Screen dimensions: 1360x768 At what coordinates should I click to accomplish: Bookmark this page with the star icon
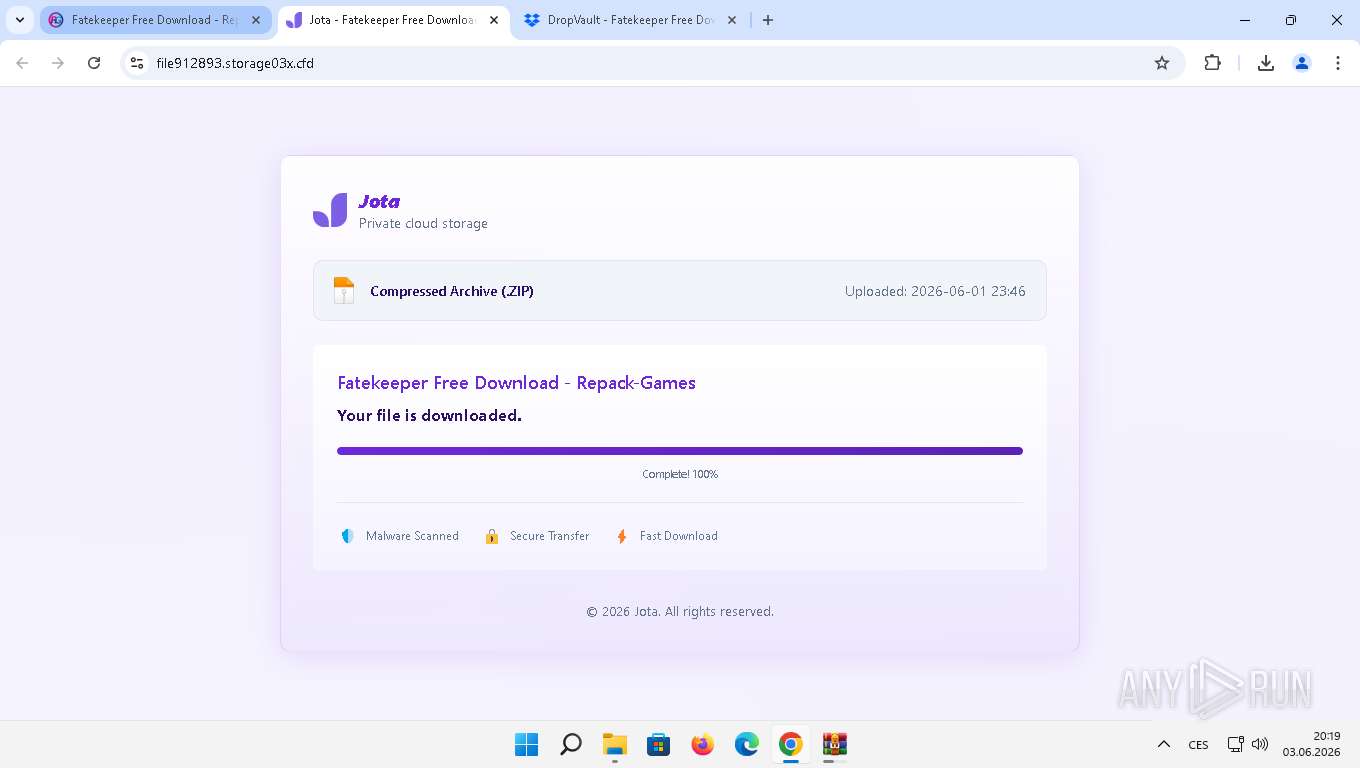pyautogui.click(x=1162, y=63)
